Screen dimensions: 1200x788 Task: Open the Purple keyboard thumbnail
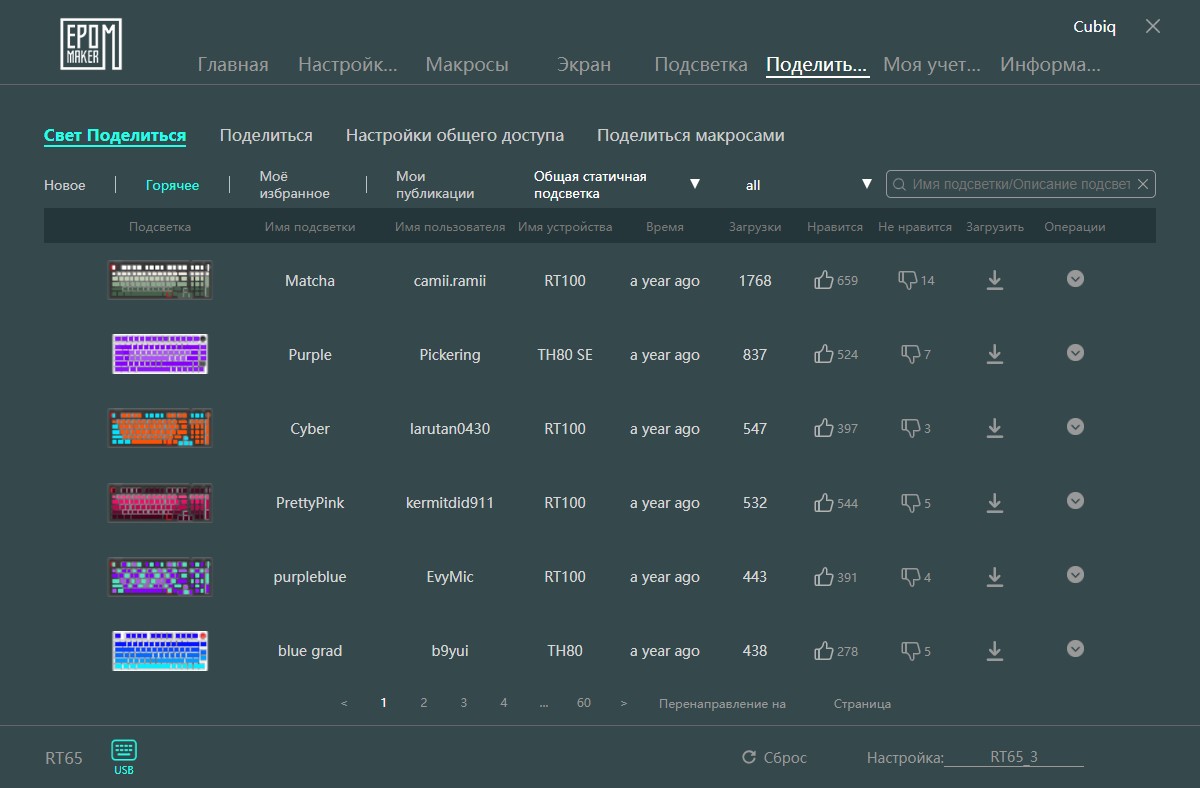(160, 354)
